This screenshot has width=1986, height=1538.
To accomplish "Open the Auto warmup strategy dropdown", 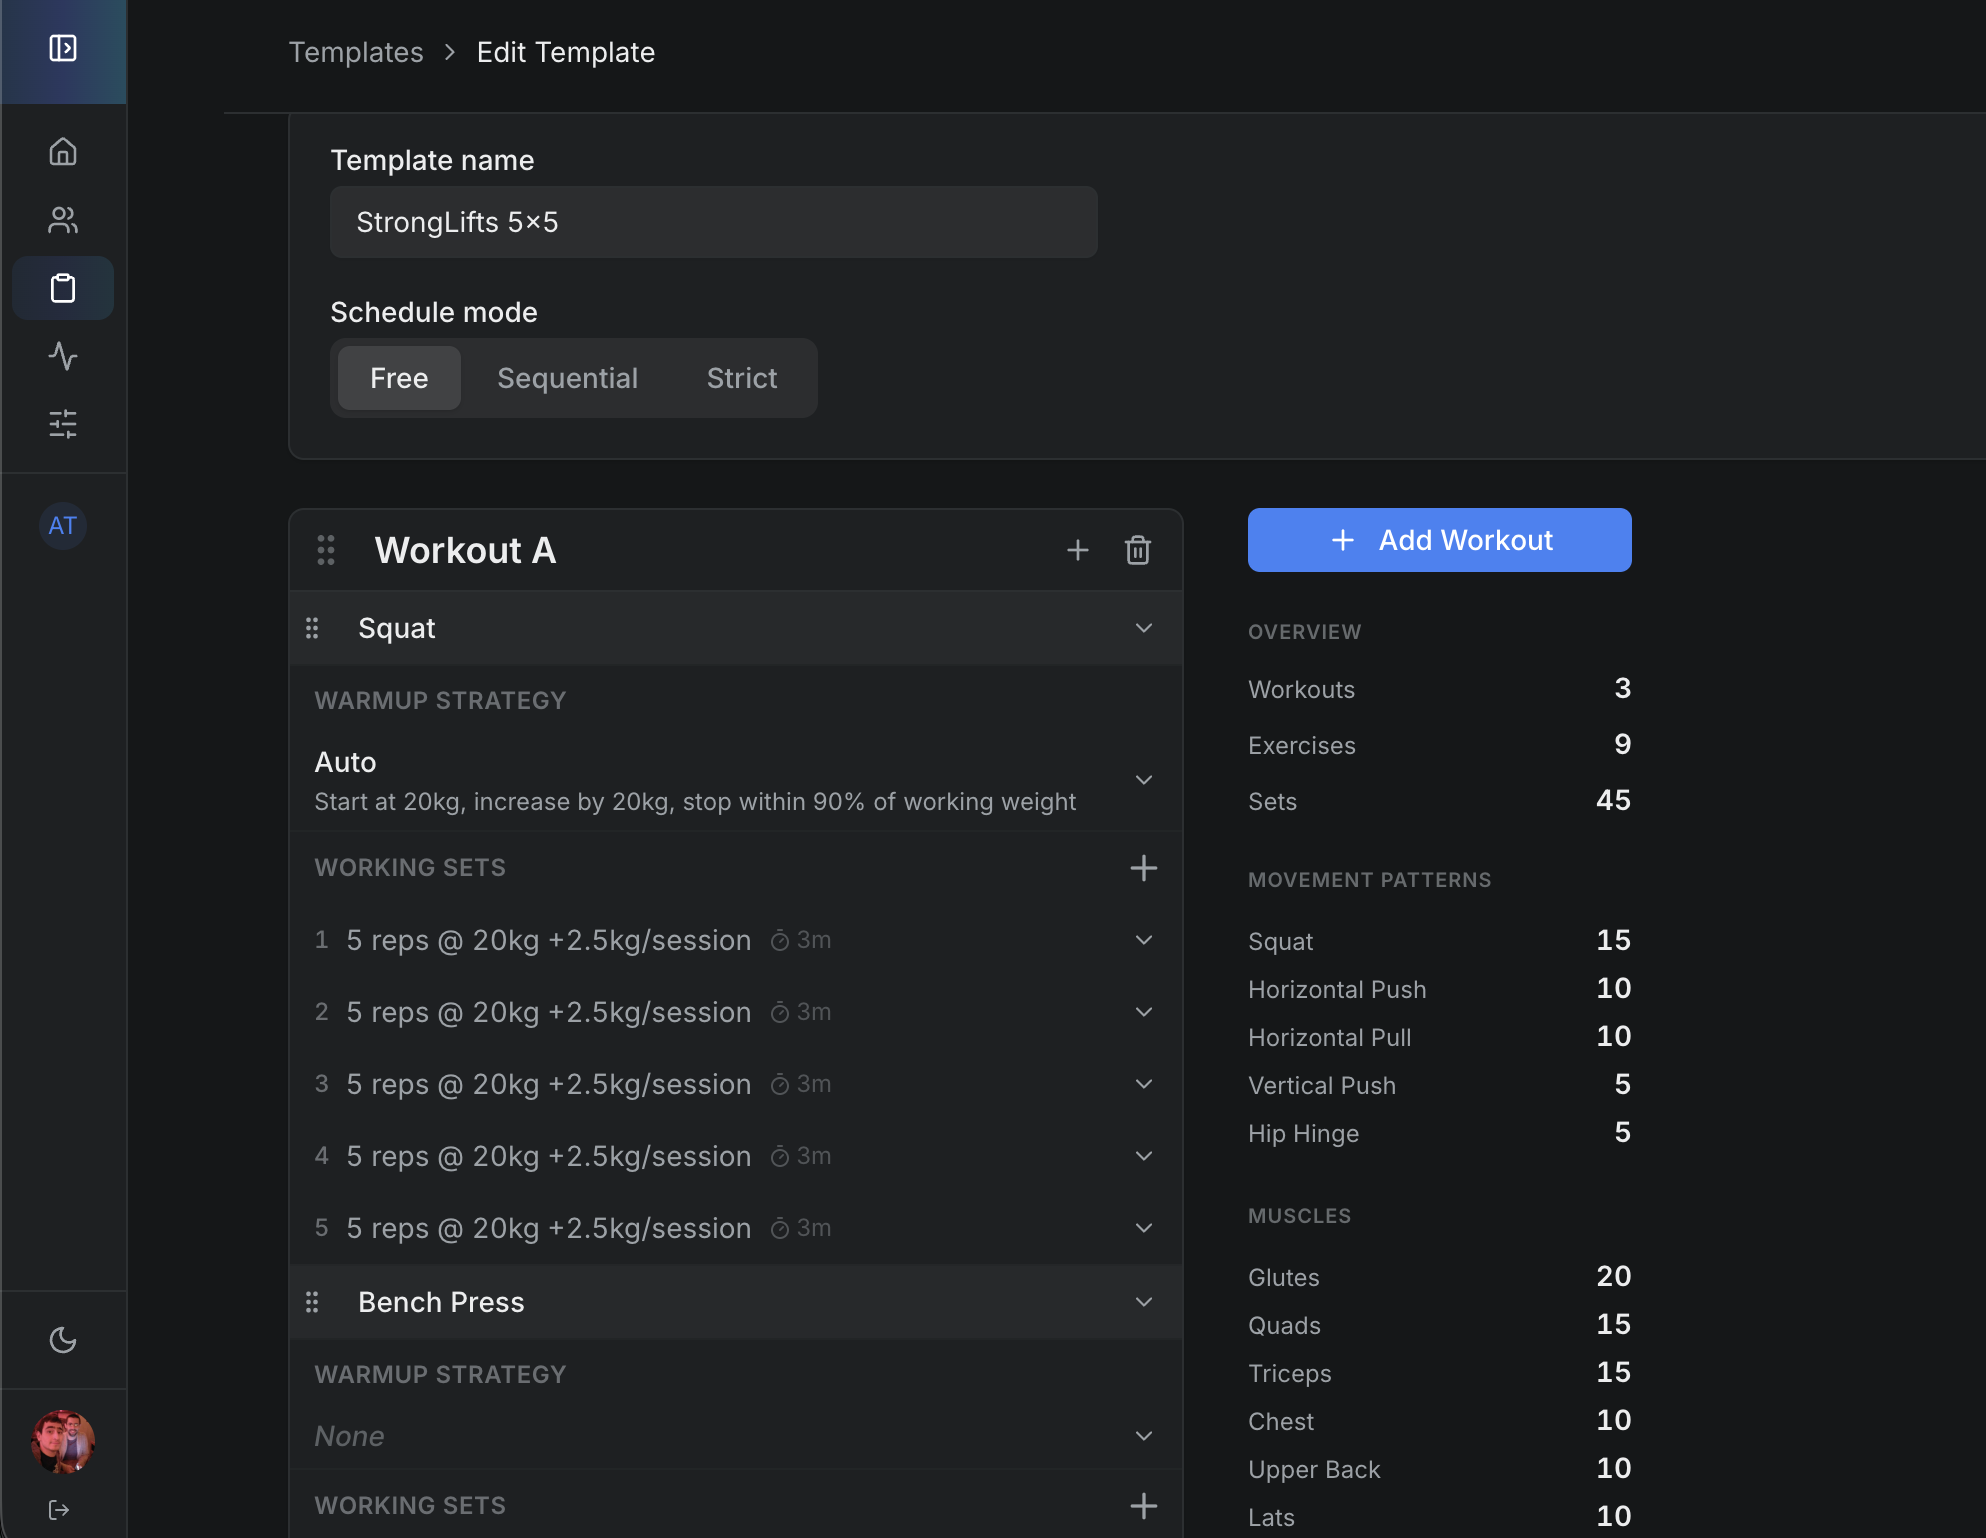I will (1143, 779).
